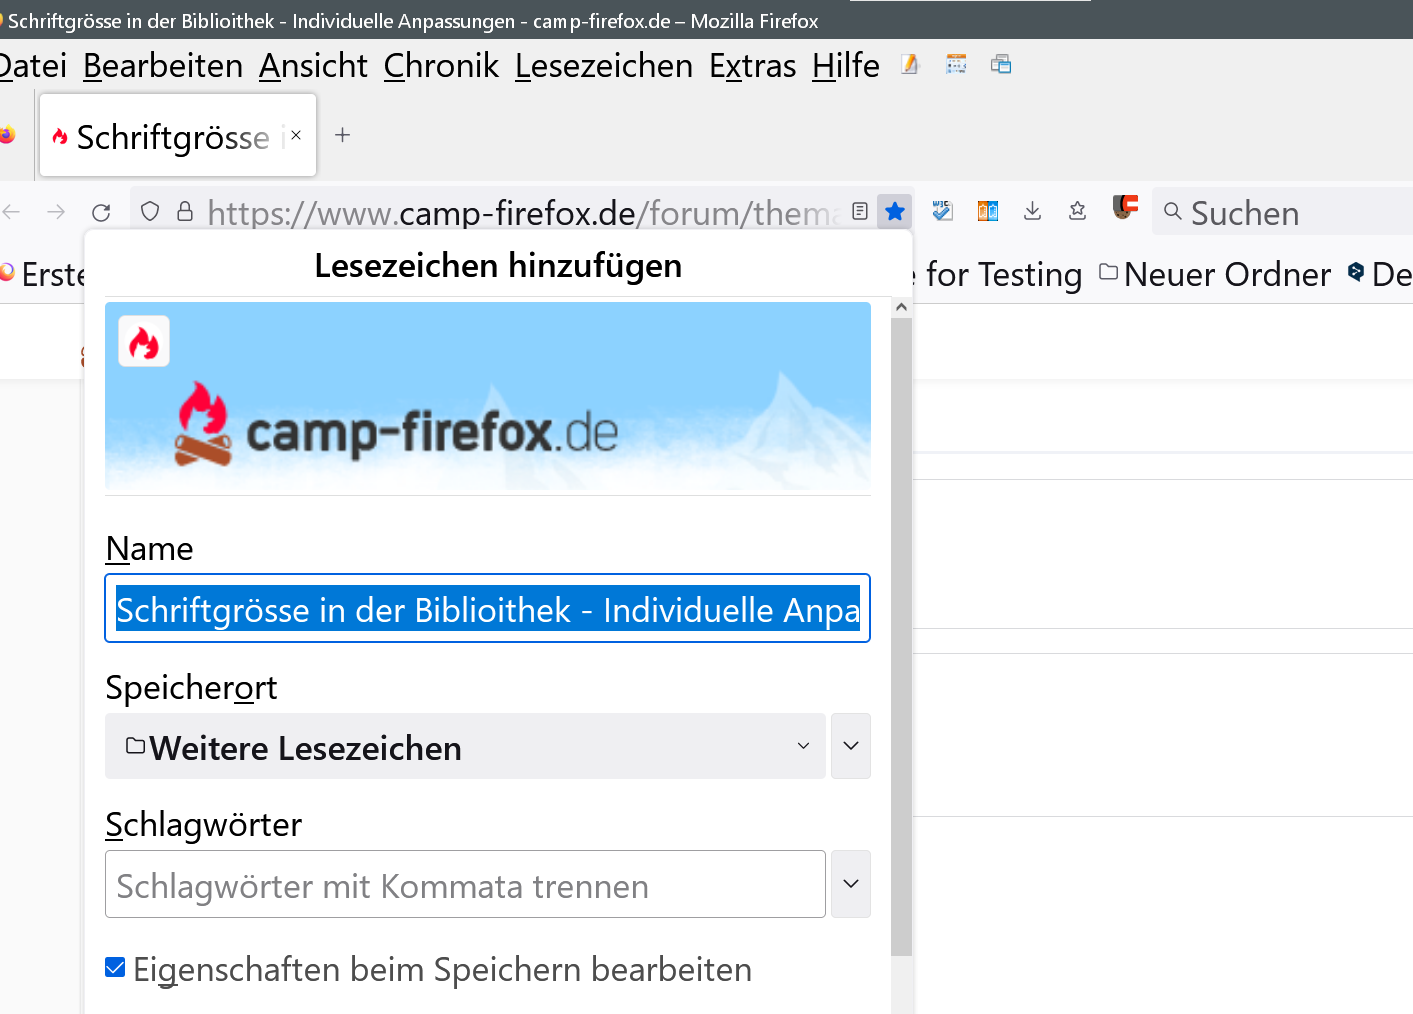Open a new tab with plus button
The height and width of the screenshot is (1014, 1413).
[x=342, y=135]
